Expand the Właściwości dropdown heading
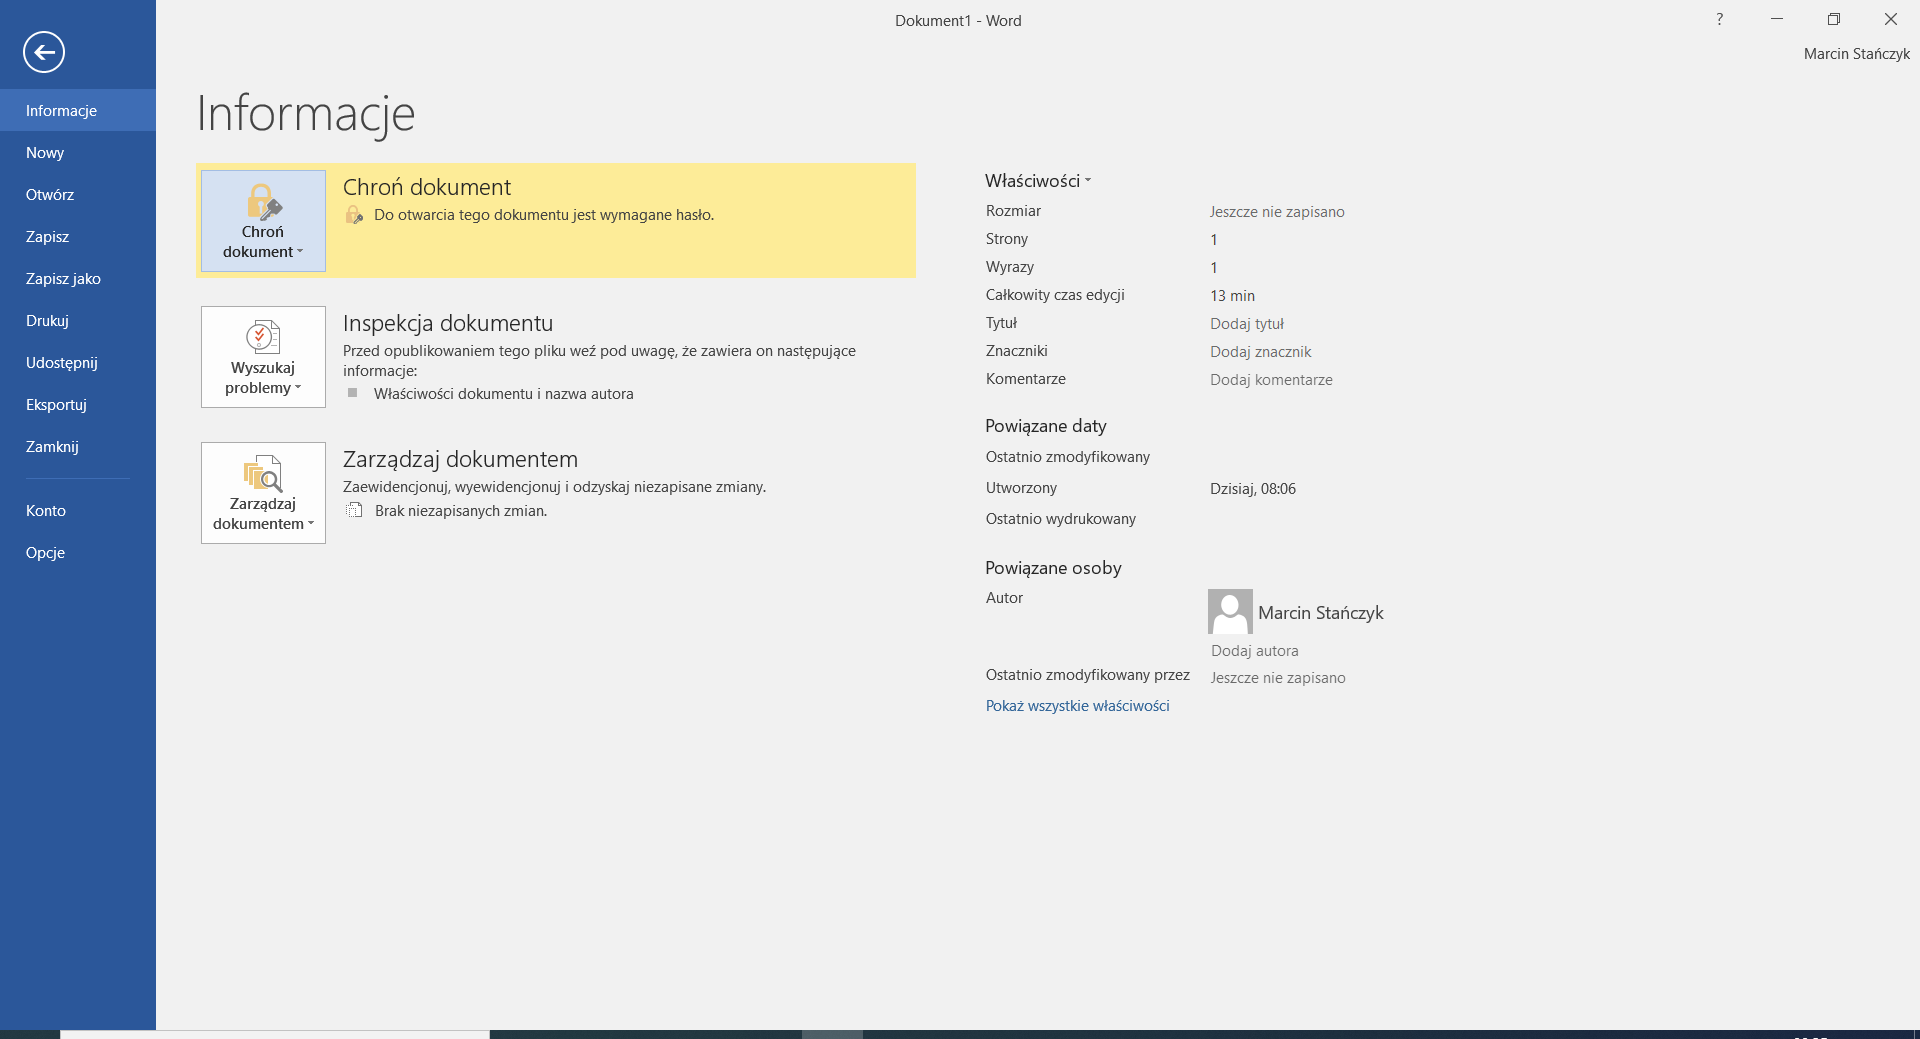The height and width of the screenshot is (1039, 1920). (x=1037, y=181)
